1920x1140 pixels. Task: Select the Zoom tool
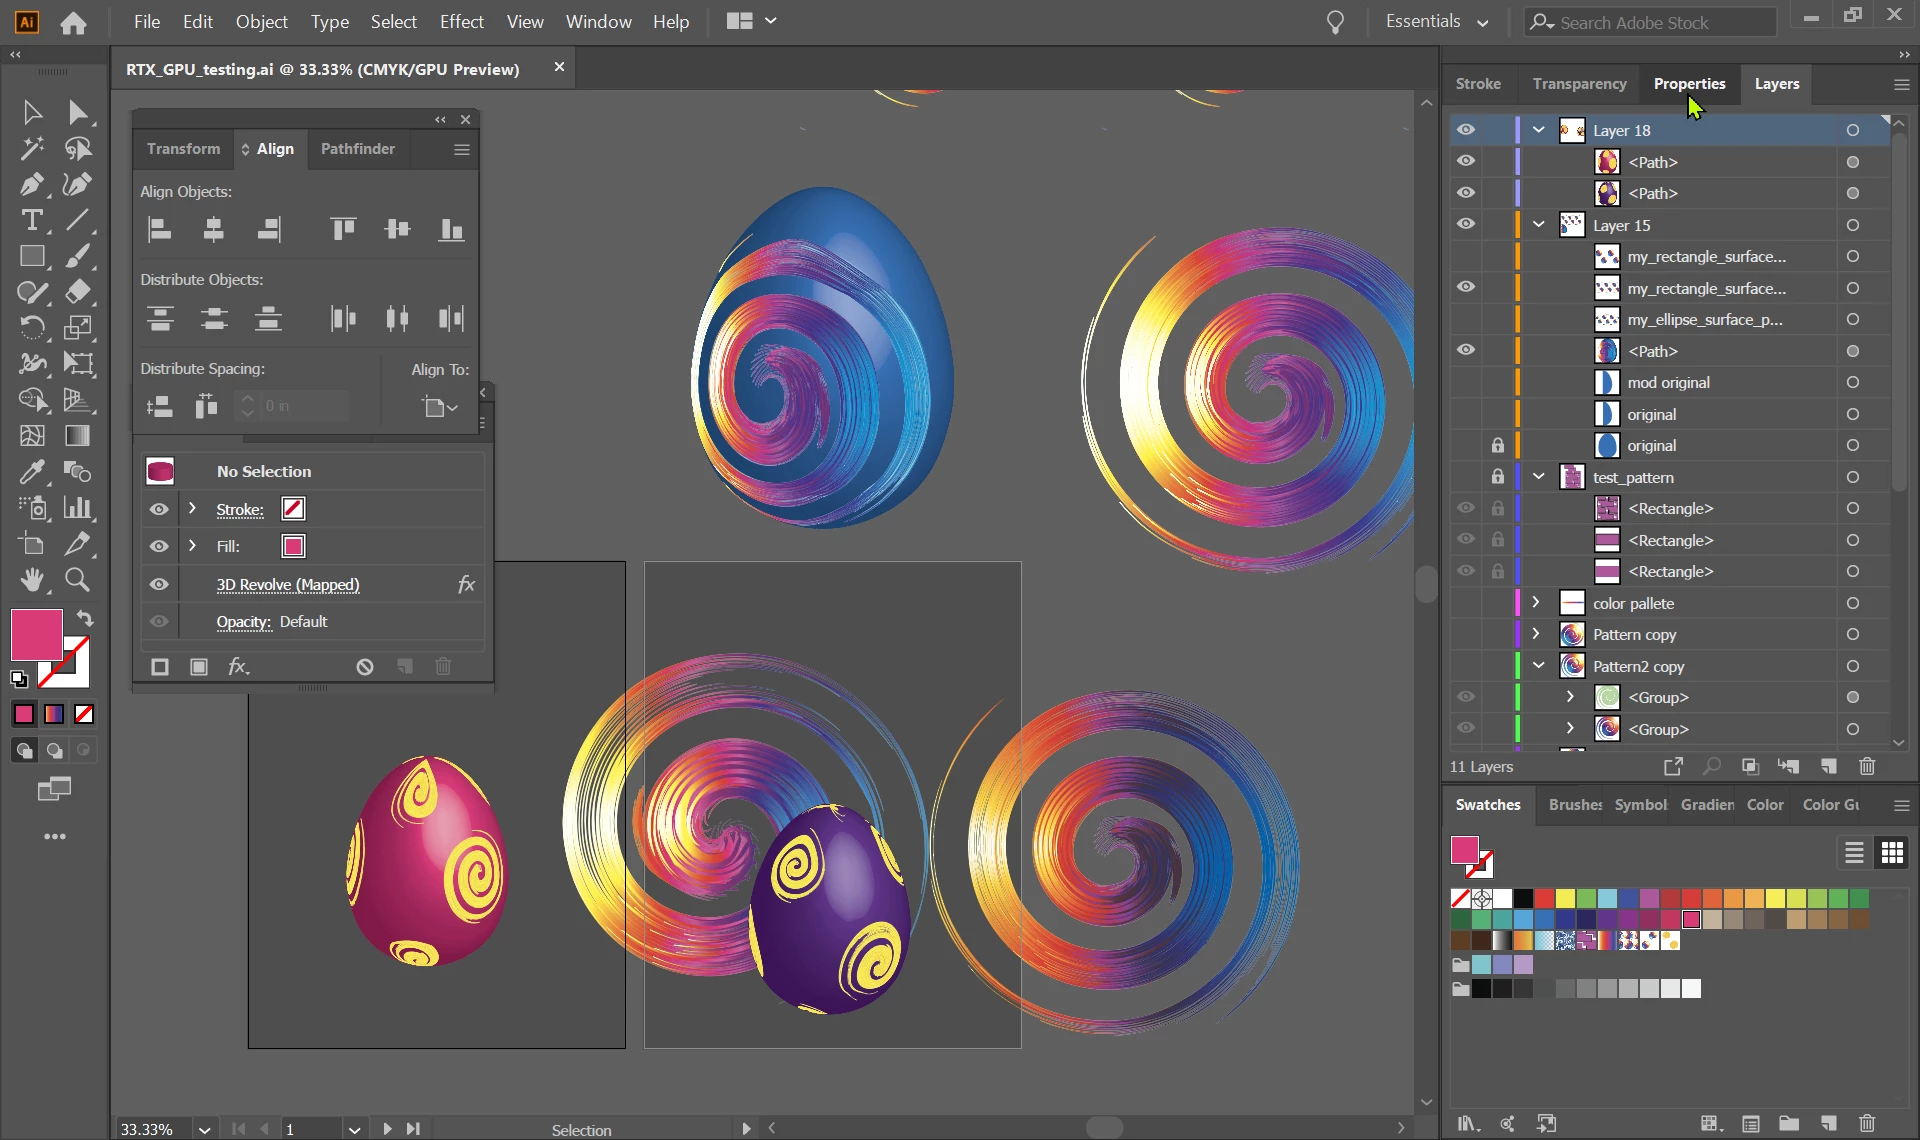coord(77,580)
